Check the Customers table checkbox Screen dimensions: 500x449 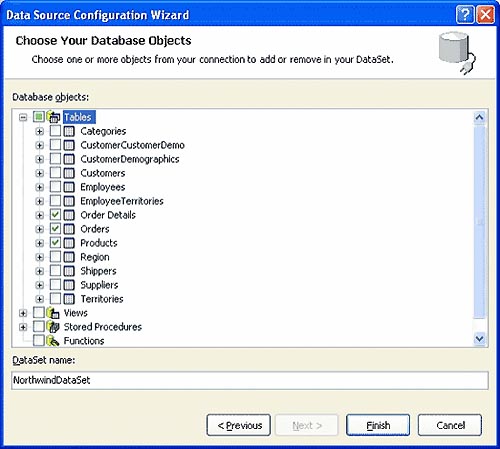coord(55,173)
